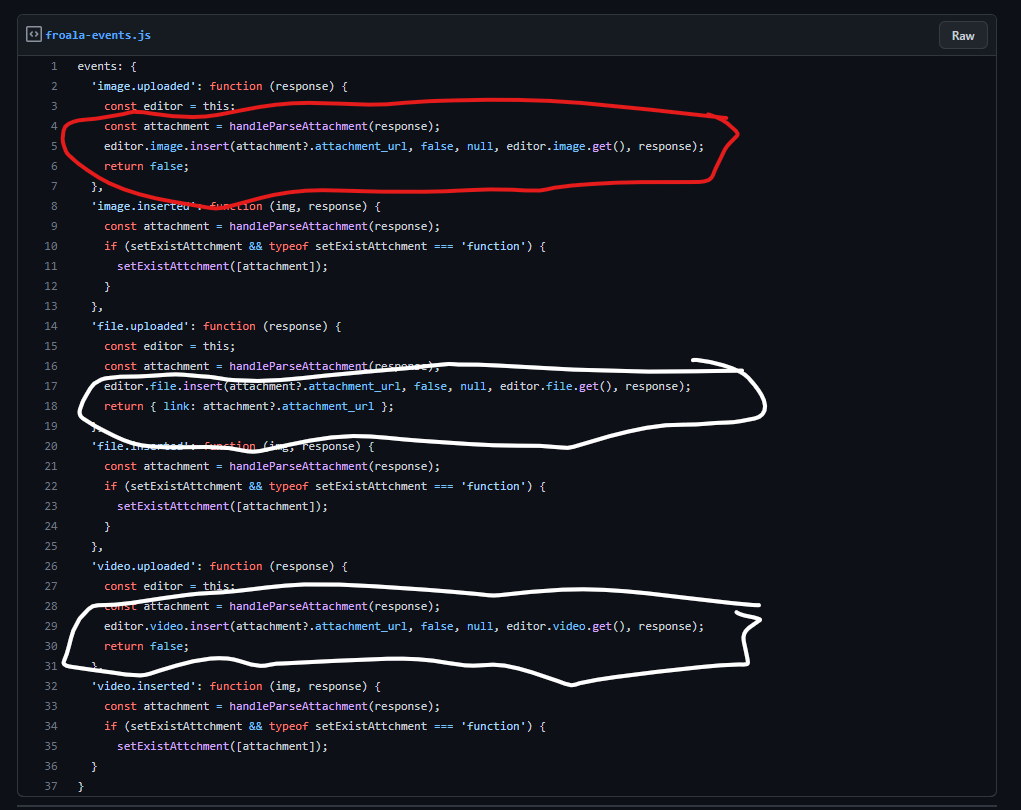Viewport: 1021px width, 810px height.
Task: Select line number 2
Action: pyautogui.click(x=54, y=87)
